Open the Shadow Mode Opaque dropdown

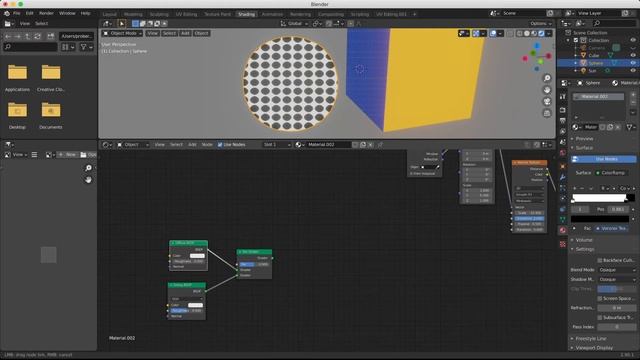617,280
